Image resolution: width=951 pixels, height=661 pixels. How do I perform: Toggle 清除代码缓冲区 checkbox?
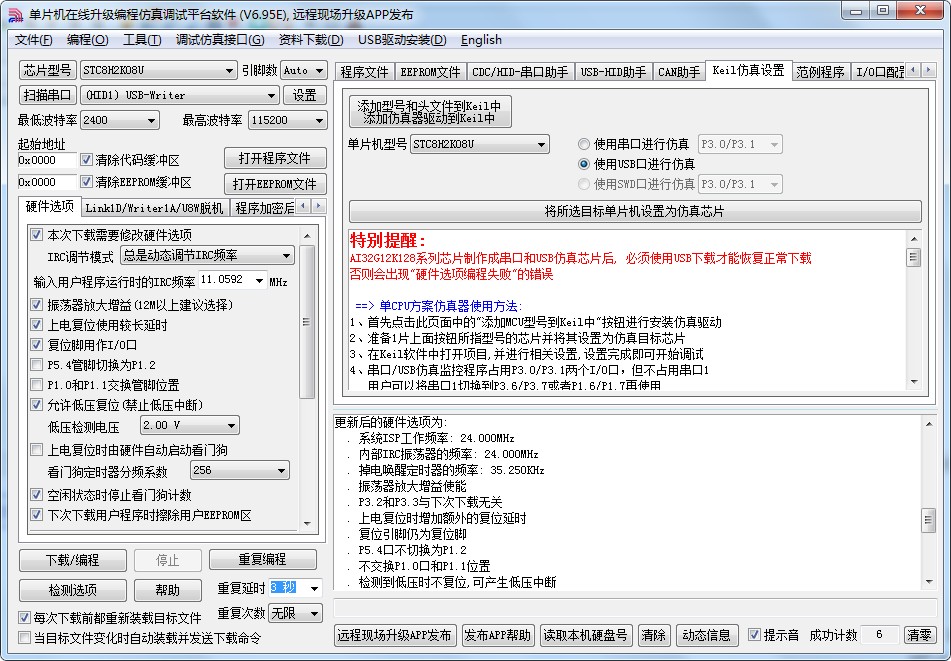(86, 160)
